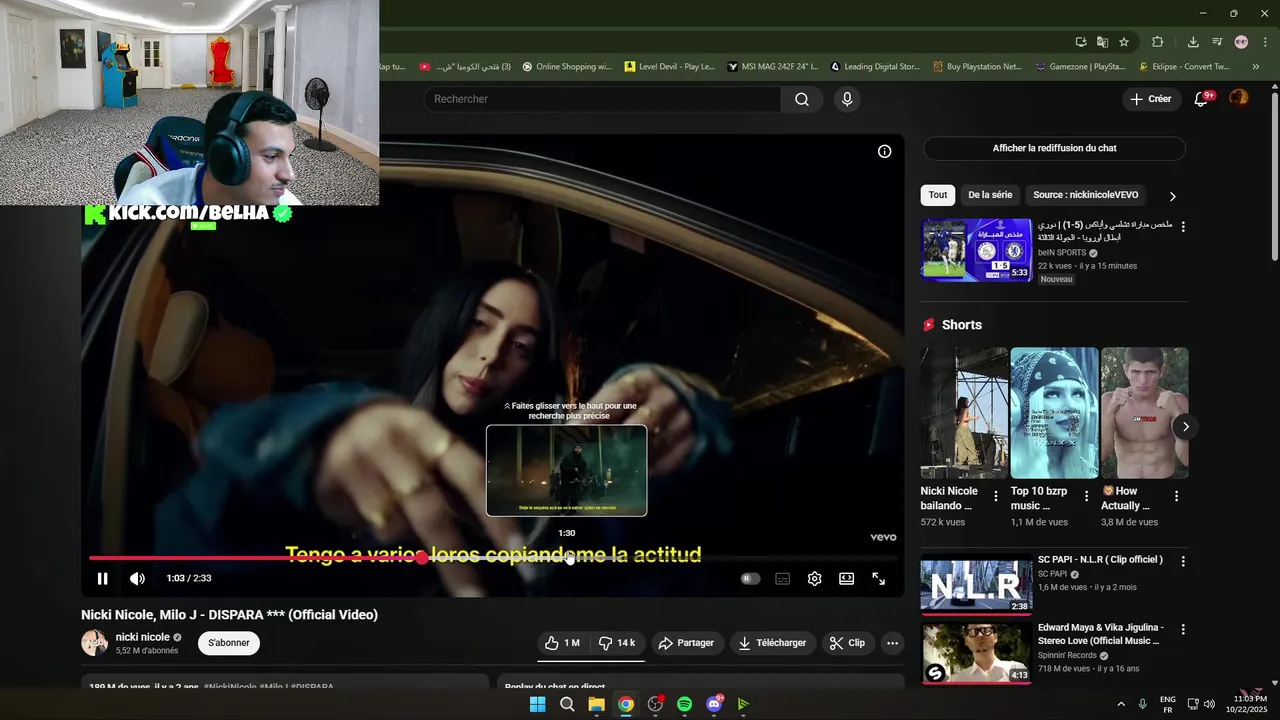Open the nicki nicole channel avatar
Screen dimensions: 1280x720
coord(95,643)
